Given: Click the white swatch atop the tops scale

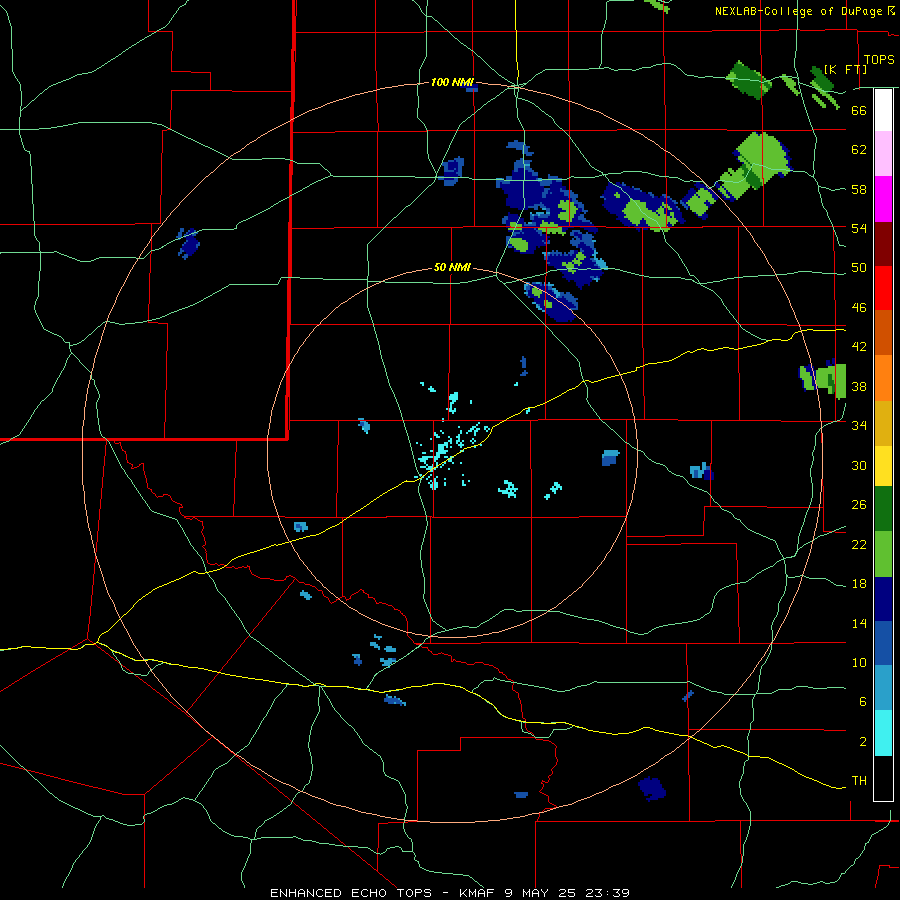Looking at the screenshot, I should pyautogui.click(x=883, y=110).
